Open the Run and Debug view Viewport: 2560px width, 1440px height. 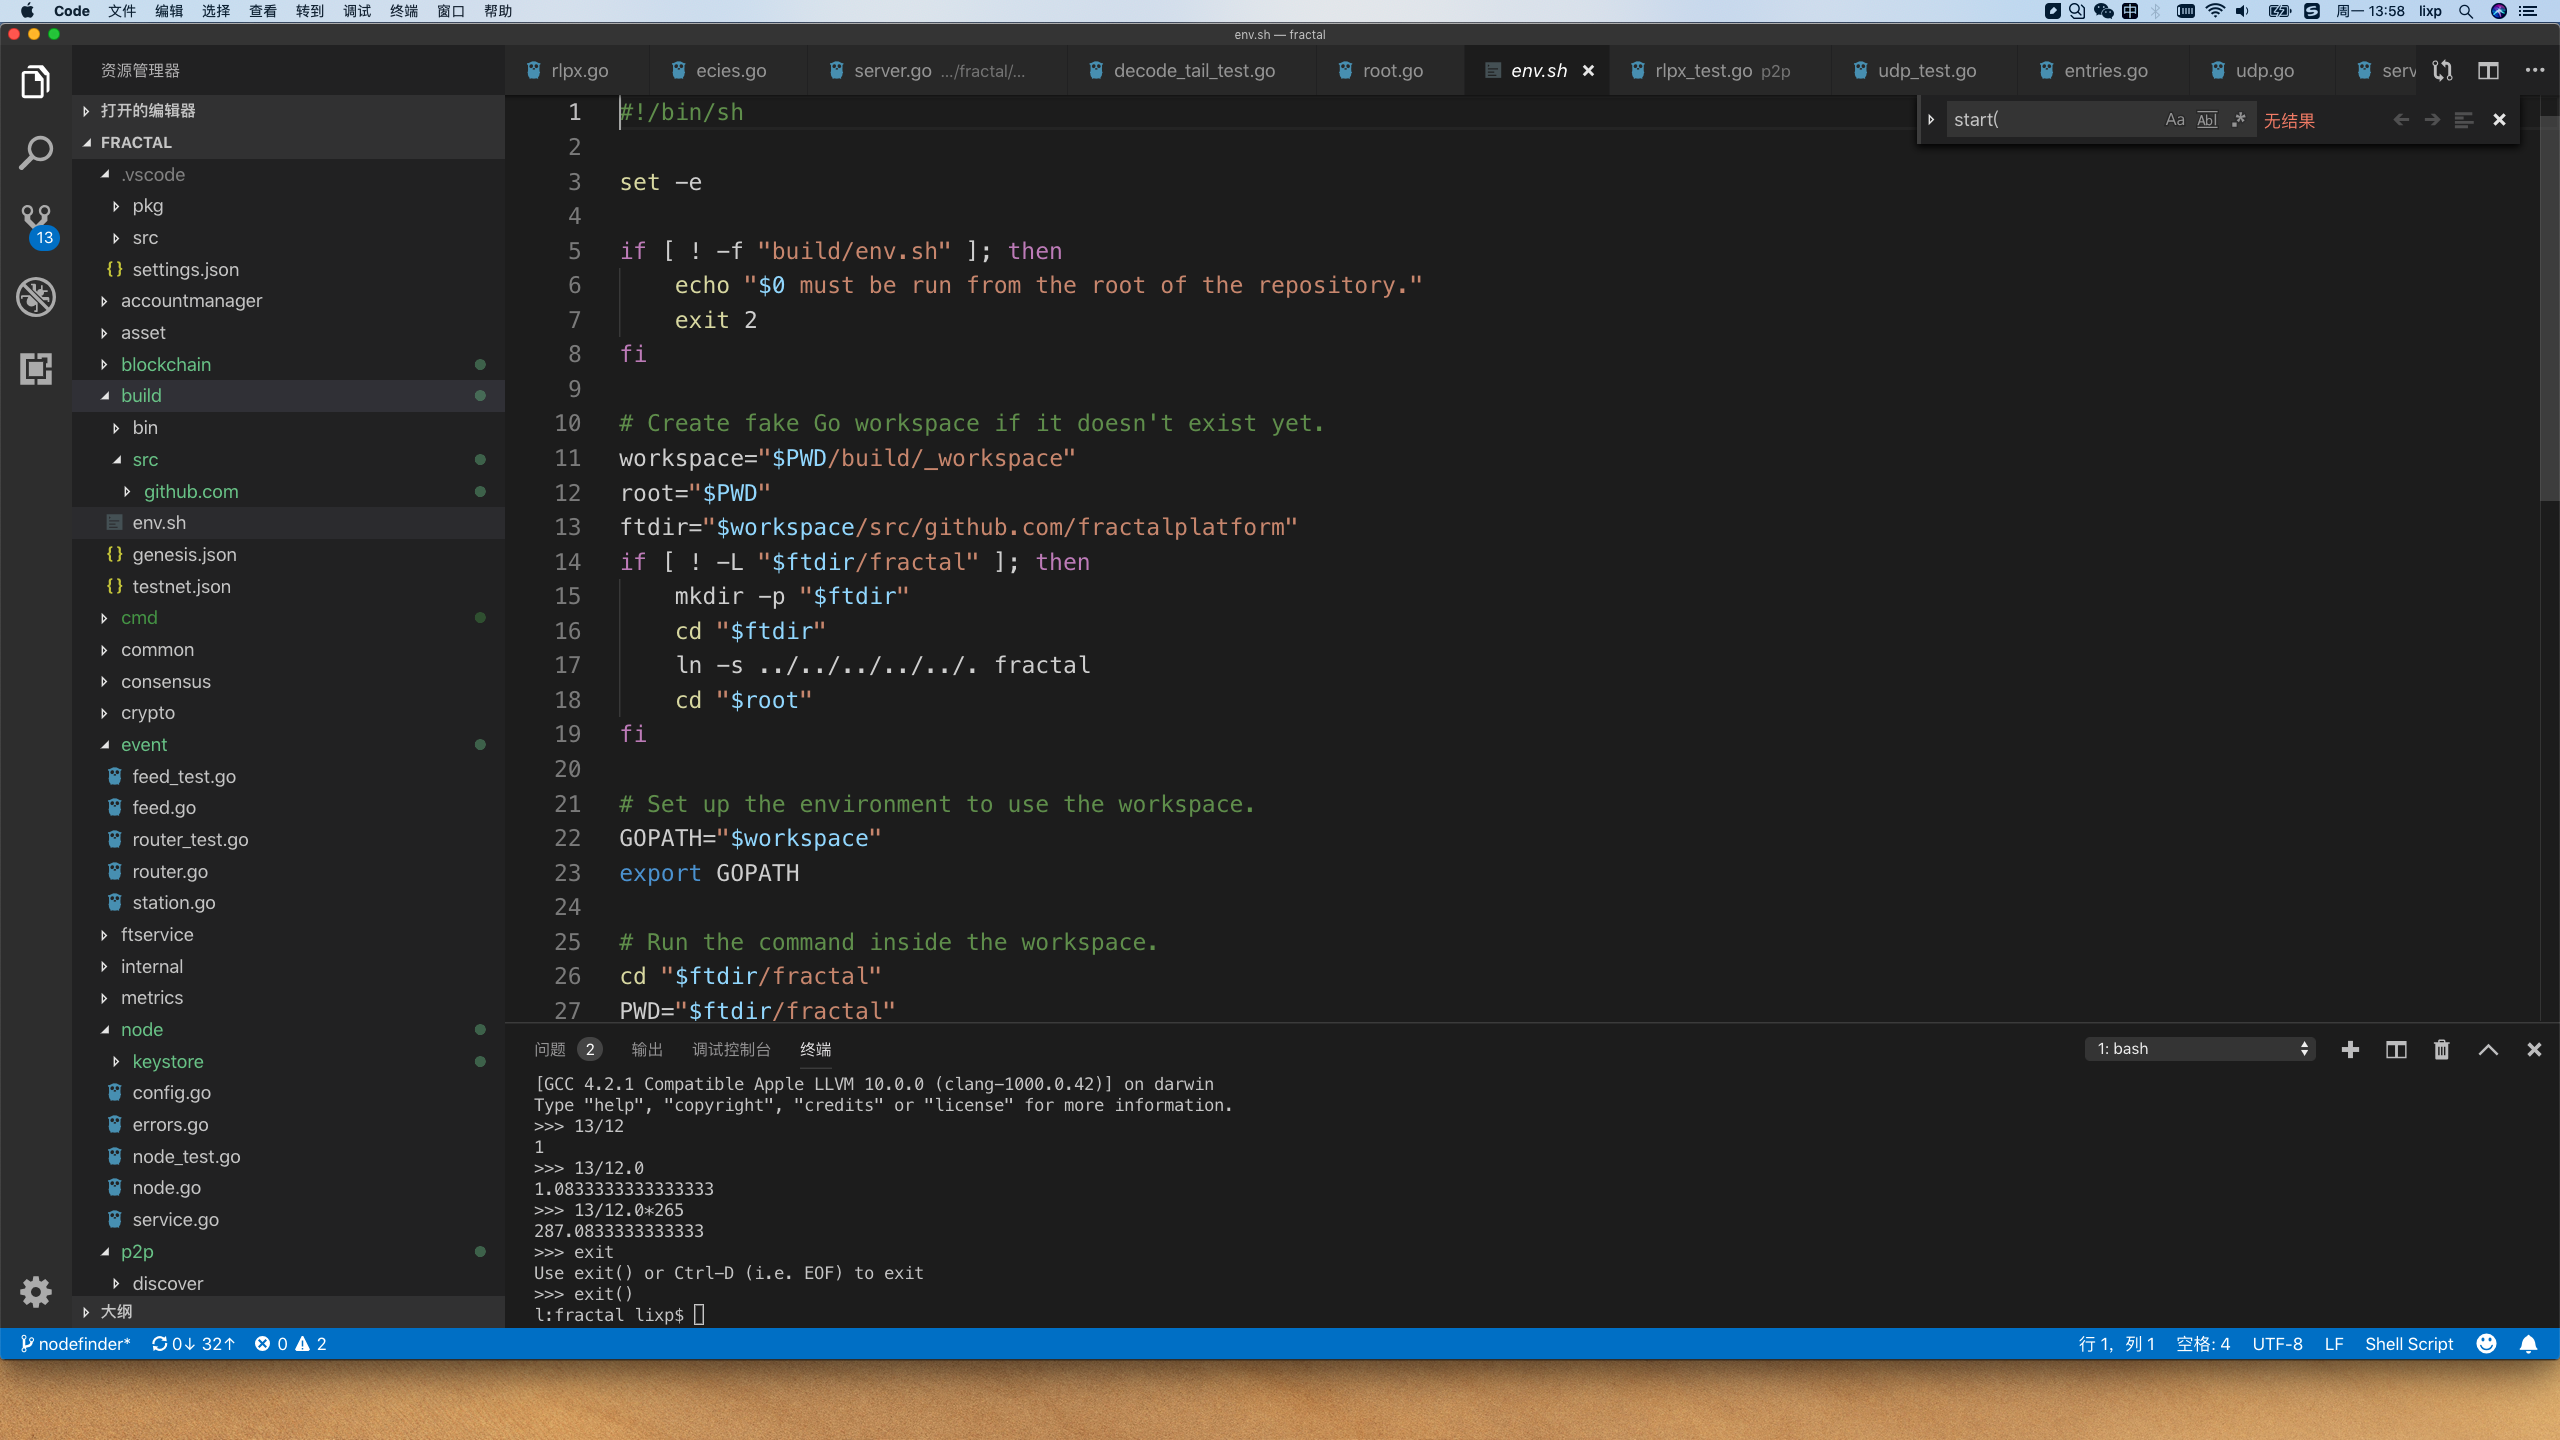(x=36, y=296)
